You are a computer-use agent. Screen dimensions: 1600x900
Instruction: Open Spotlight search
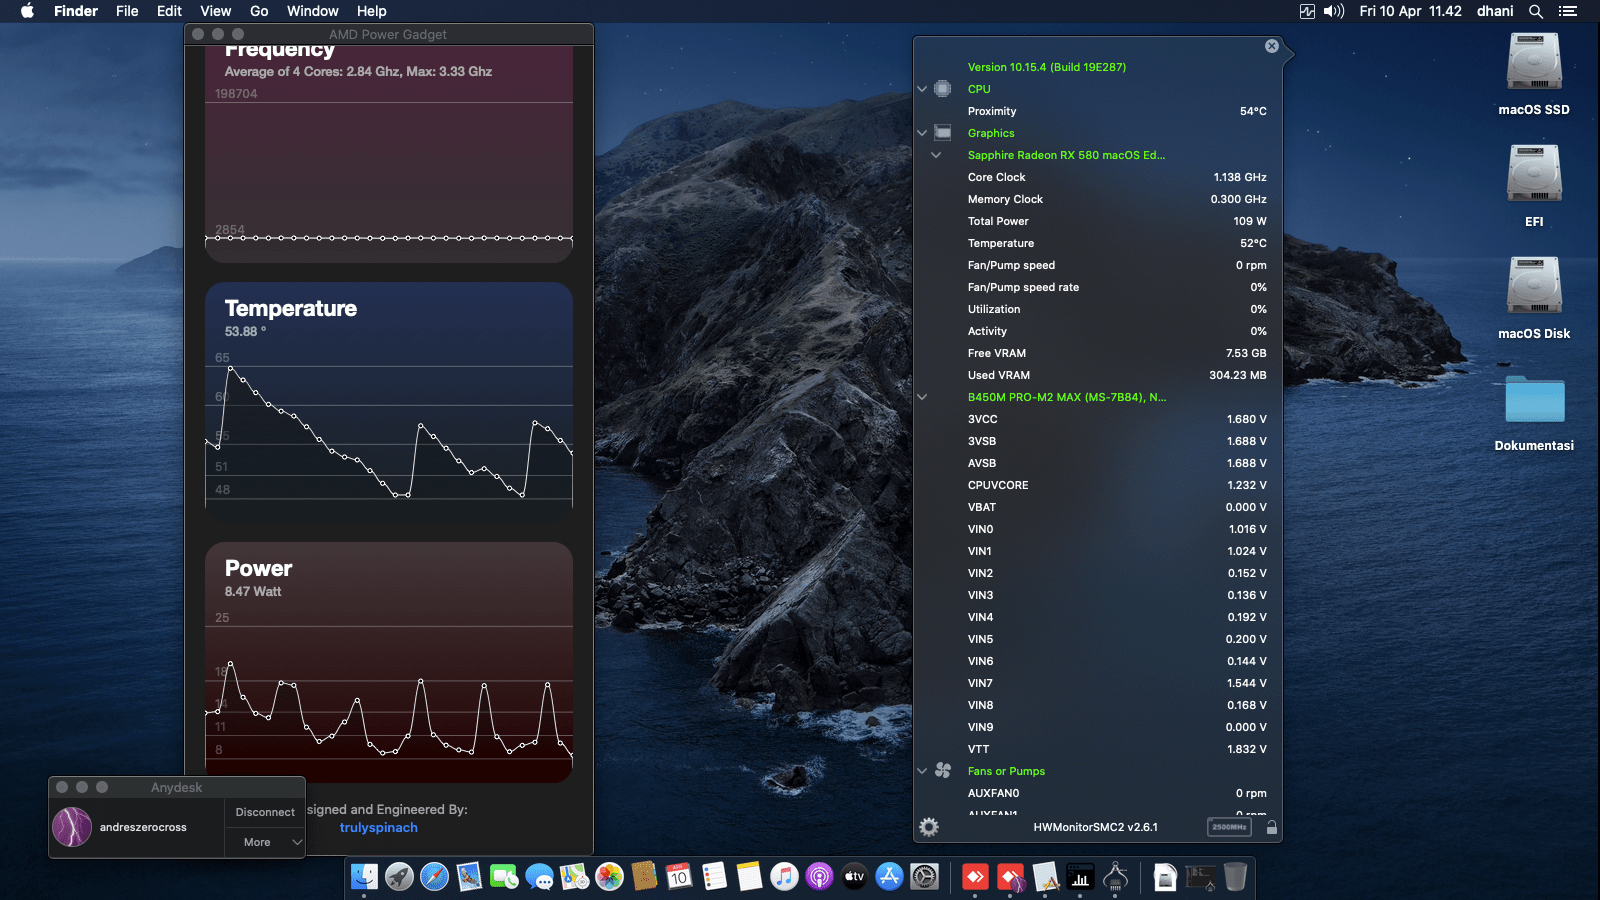pyautogui.click(x=1536, y=11)
